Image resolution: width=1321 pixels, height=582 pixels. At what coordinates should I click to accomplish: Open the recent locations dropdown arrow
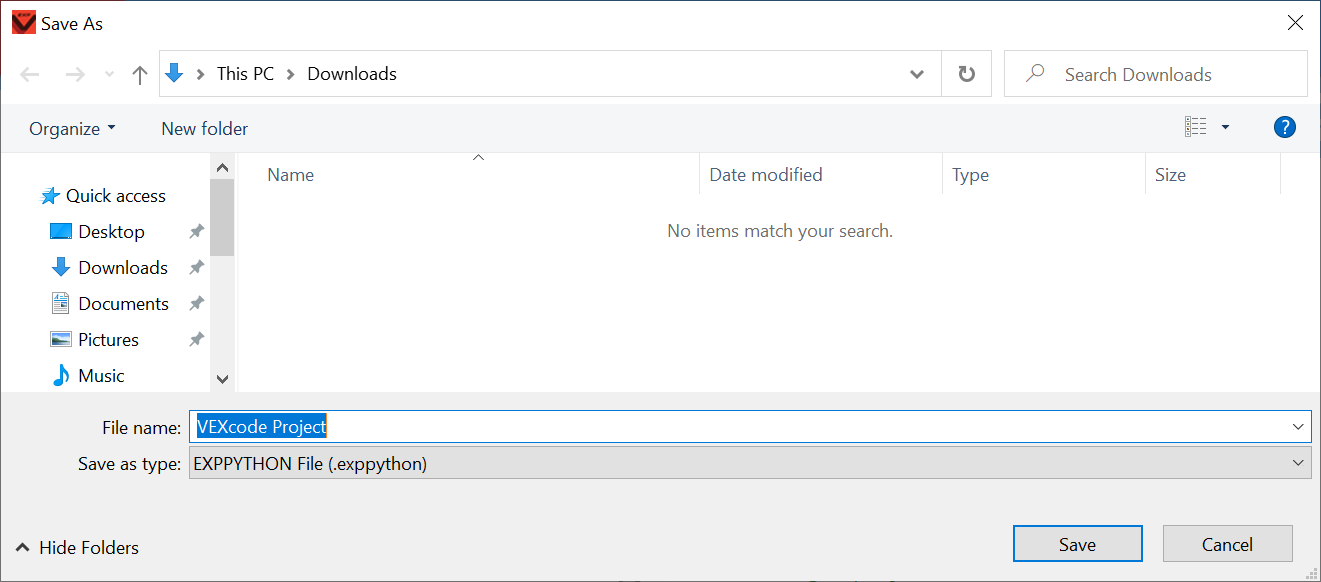(110, 74)
